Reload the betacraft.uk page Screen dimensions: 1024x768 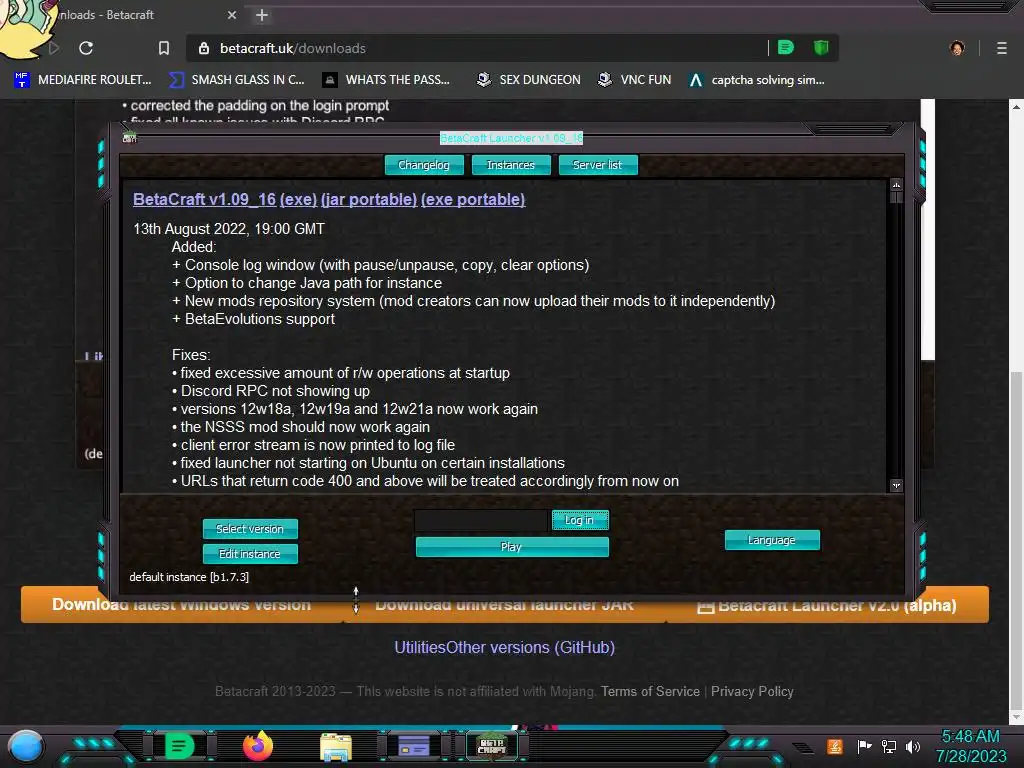tap(86, 48)
